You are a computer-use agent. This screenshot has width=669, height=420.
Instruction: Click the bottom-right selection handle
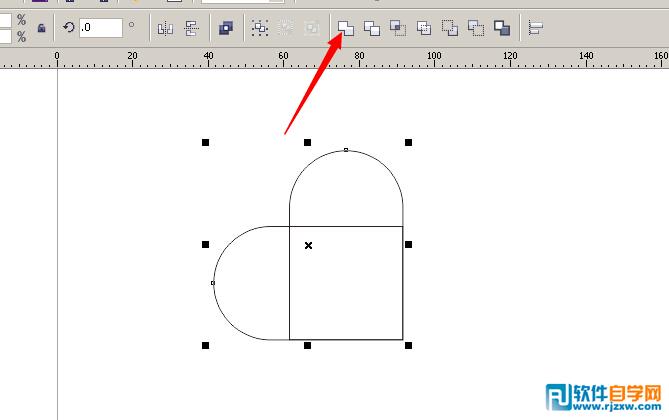coord(408,345)
